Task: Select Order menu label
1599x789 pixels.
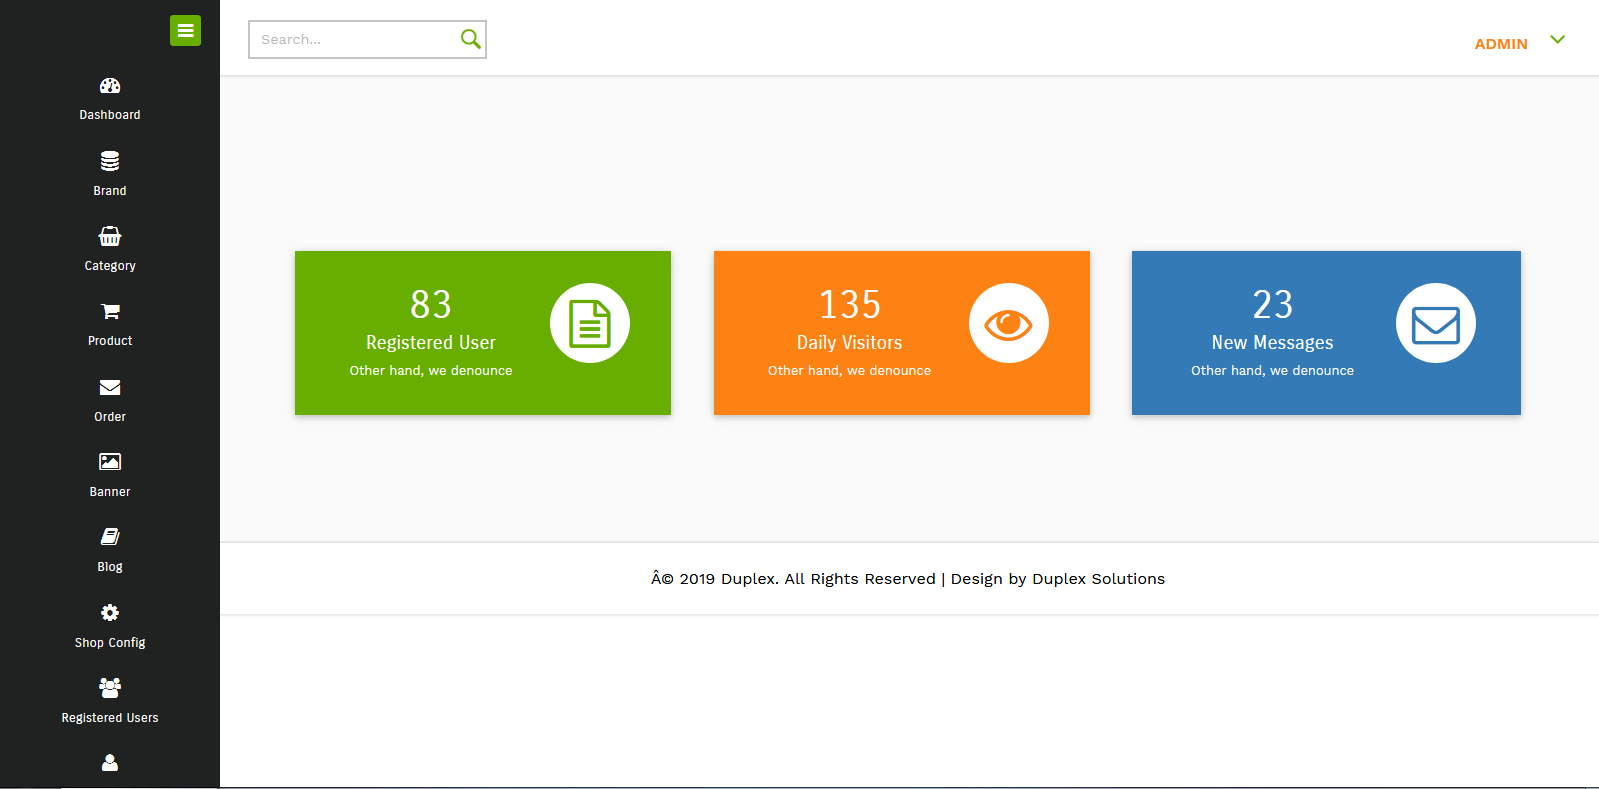Action: 110,417
